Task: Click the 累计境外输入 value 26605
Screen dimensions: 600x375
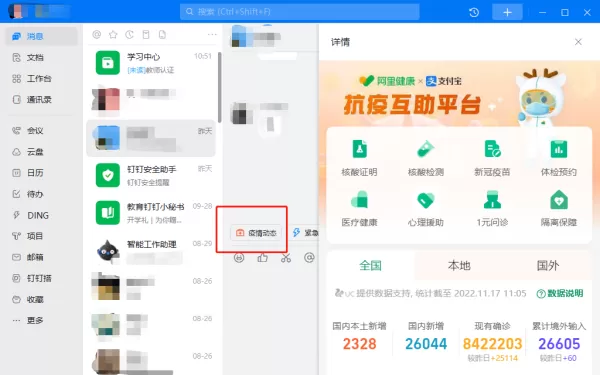Action: (559, 344)
